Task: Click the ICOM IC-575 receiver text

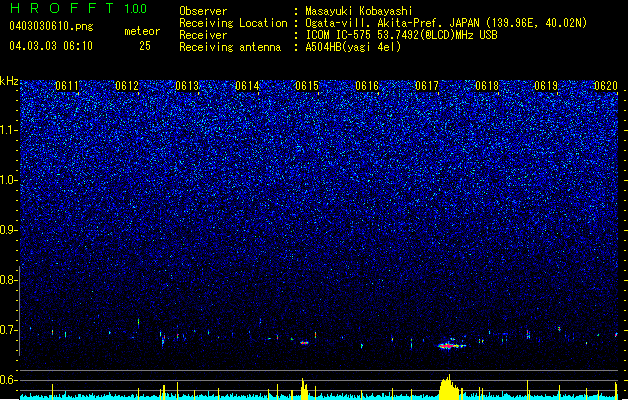Action: (x=401, y=35)
